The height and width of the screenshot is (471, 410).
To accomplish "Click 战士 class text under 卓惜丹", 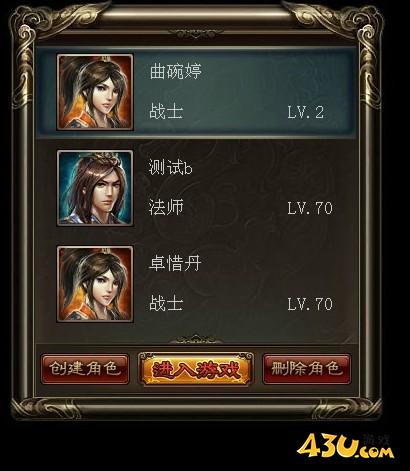I will 166,303.
